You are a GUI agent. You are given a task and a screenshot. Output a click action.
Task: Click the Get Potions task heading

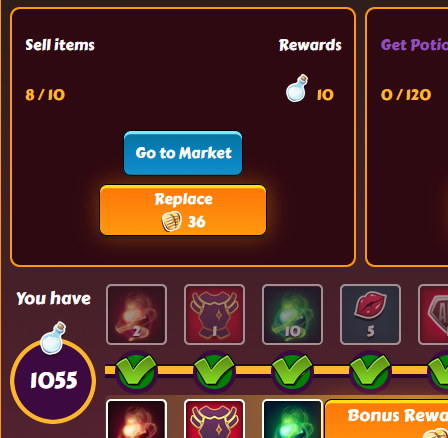click(414, 45)
